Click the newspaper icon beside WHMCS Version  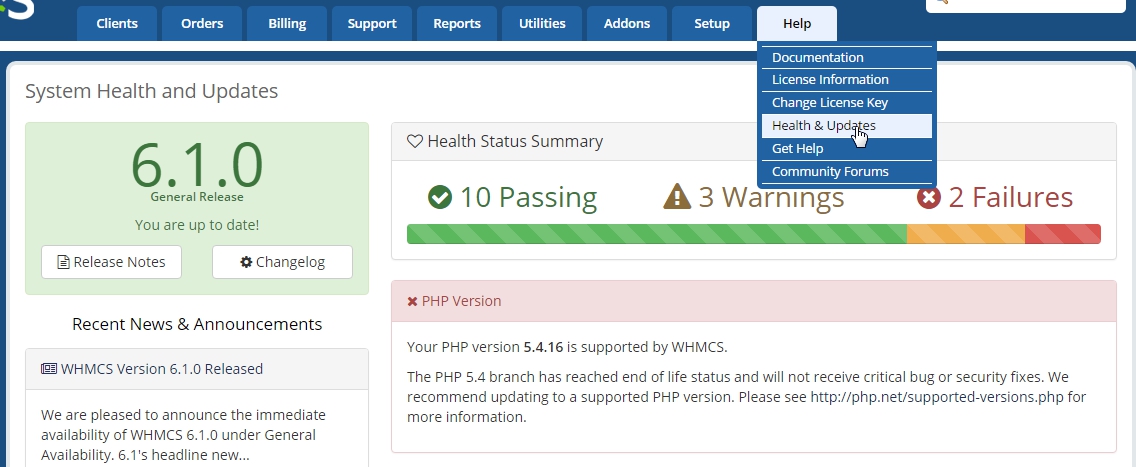pyautogui.click(x=49, y=369)
